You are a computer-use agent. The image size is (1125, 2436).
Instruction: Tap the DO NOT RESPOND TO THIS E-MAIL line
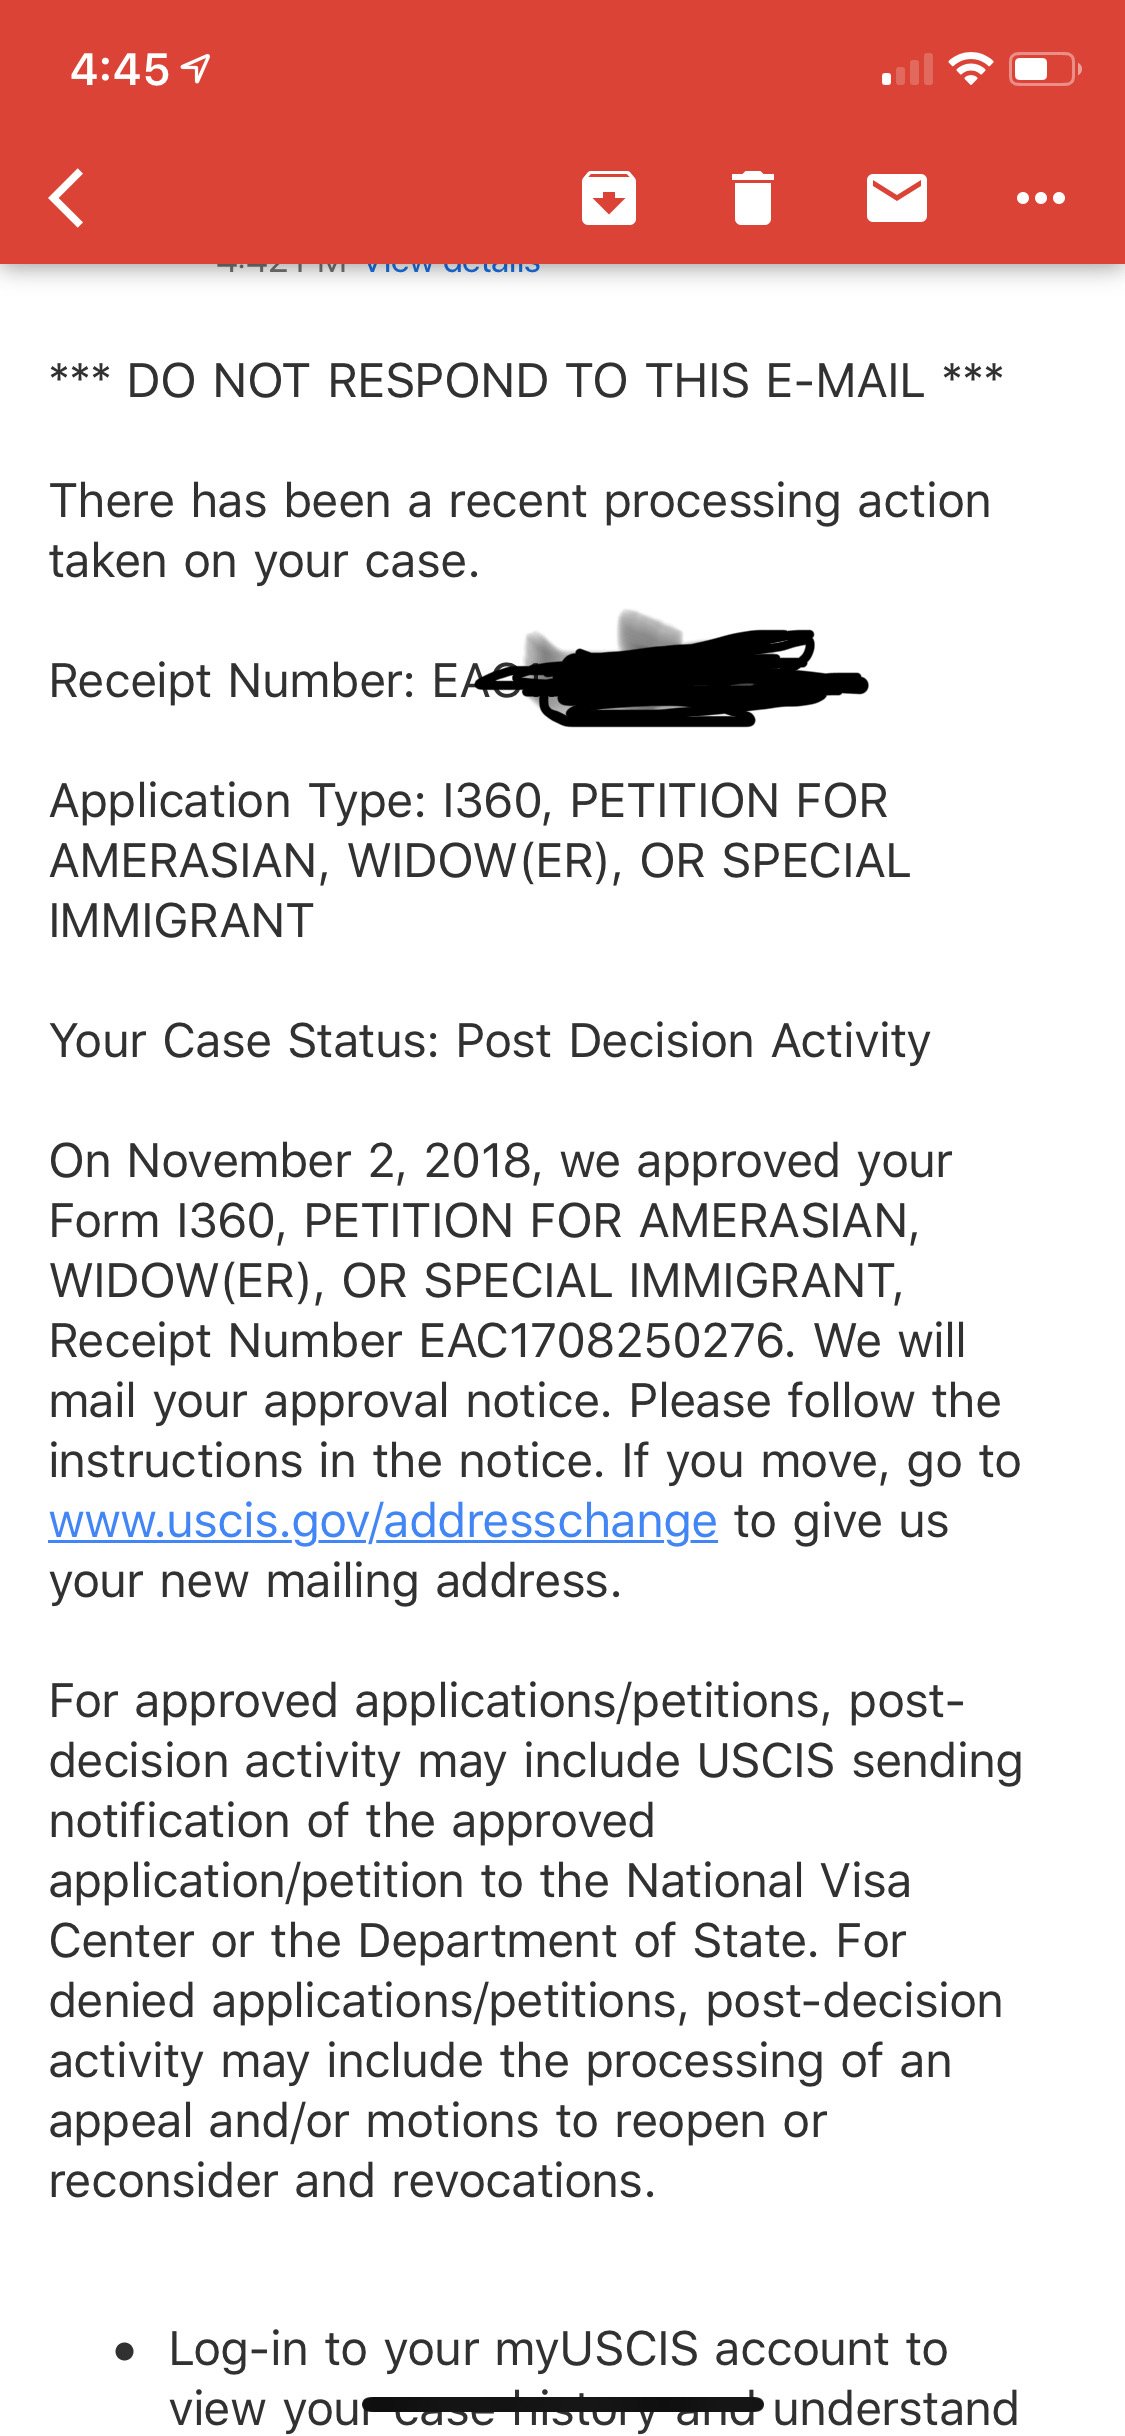point(526,381)
